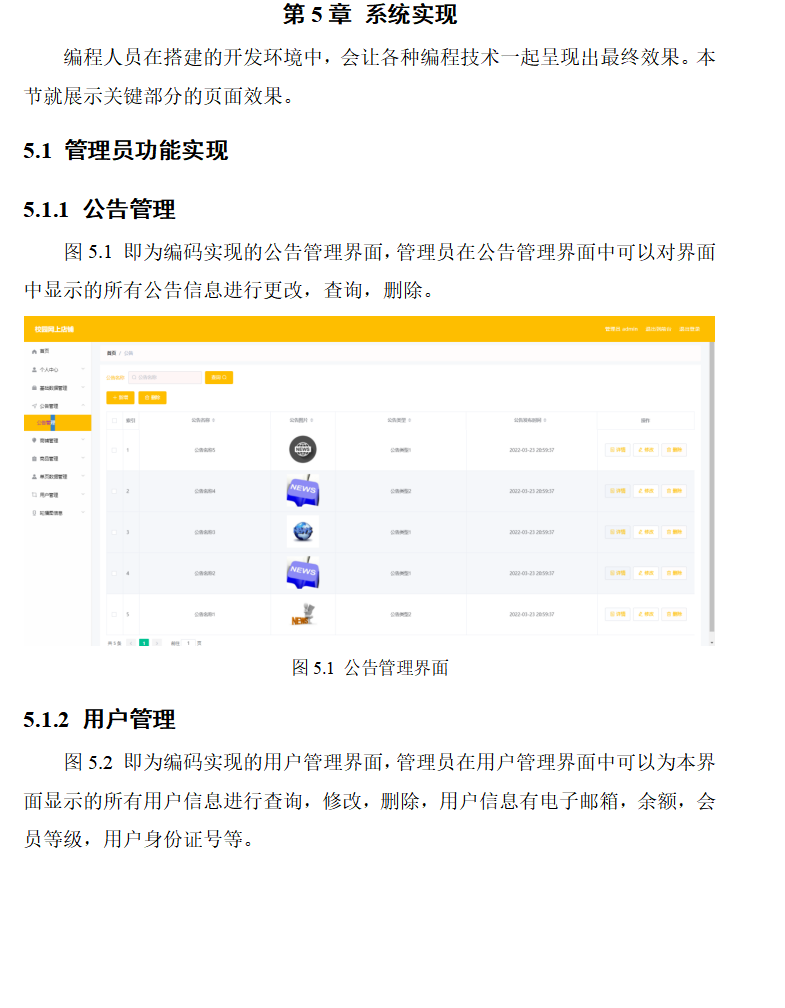Expand the 个人中心 sidebar menu
The height and width of the screenshot is (1008, 785).
click(x=83, y=369)
